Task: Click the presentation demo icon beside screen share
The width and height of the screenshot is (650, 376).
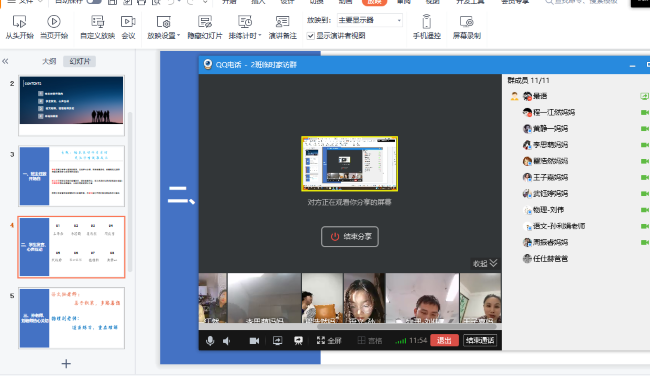Action: tap(298, 341)
